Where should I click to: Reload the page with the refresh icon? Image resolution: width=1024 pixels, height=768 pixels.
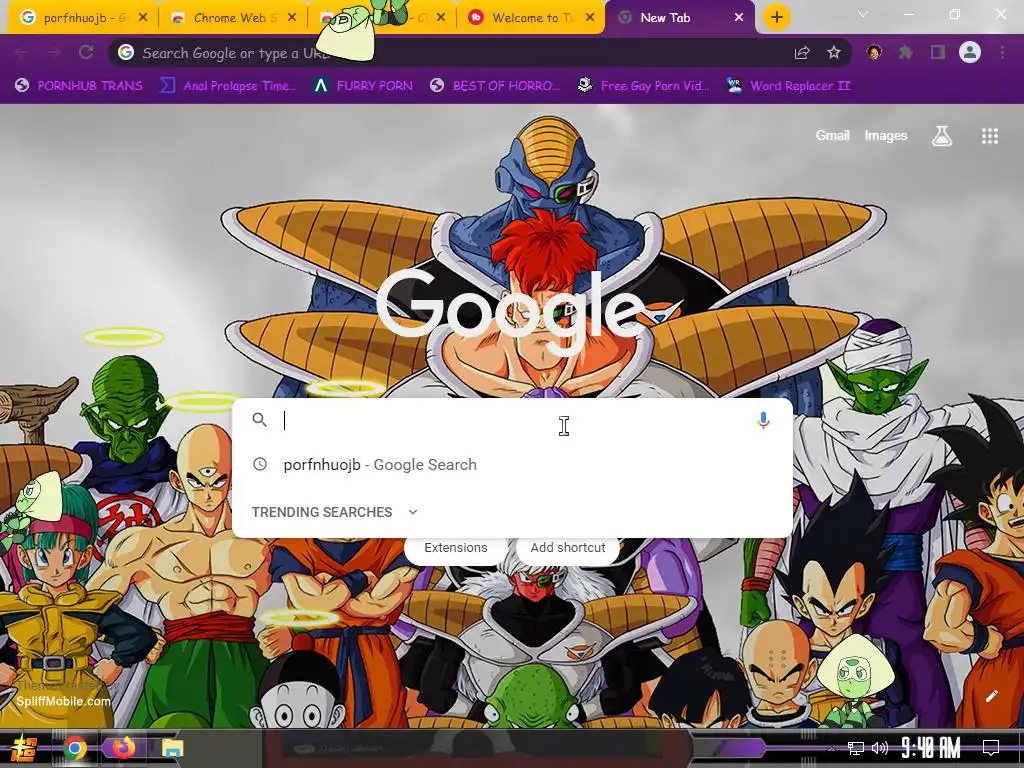click(86, 52)
